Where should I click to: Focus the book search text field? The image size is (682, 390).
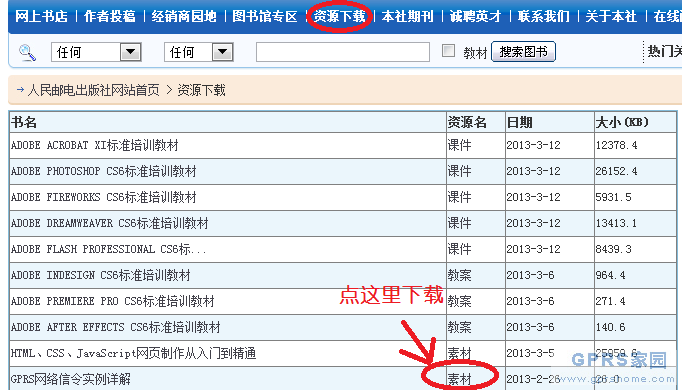click(x=343, y=52)
